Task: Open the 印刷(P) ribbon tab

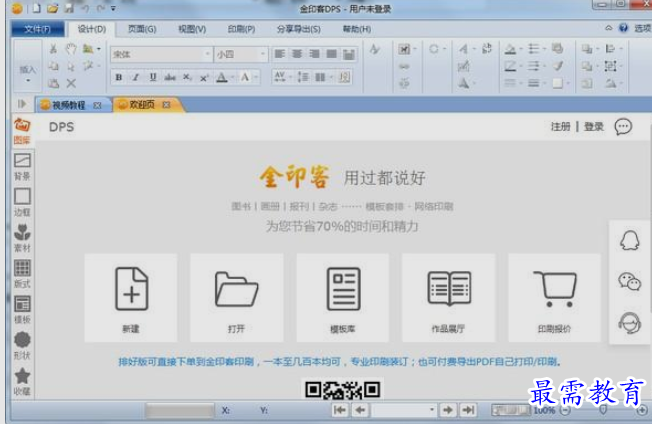Action: pos(241,29)
